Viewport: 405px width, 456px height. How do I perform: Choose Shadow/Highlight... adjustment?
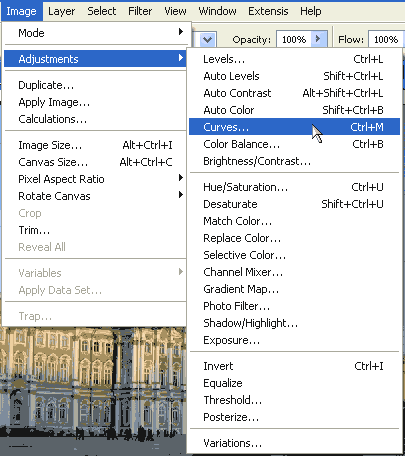294,323
